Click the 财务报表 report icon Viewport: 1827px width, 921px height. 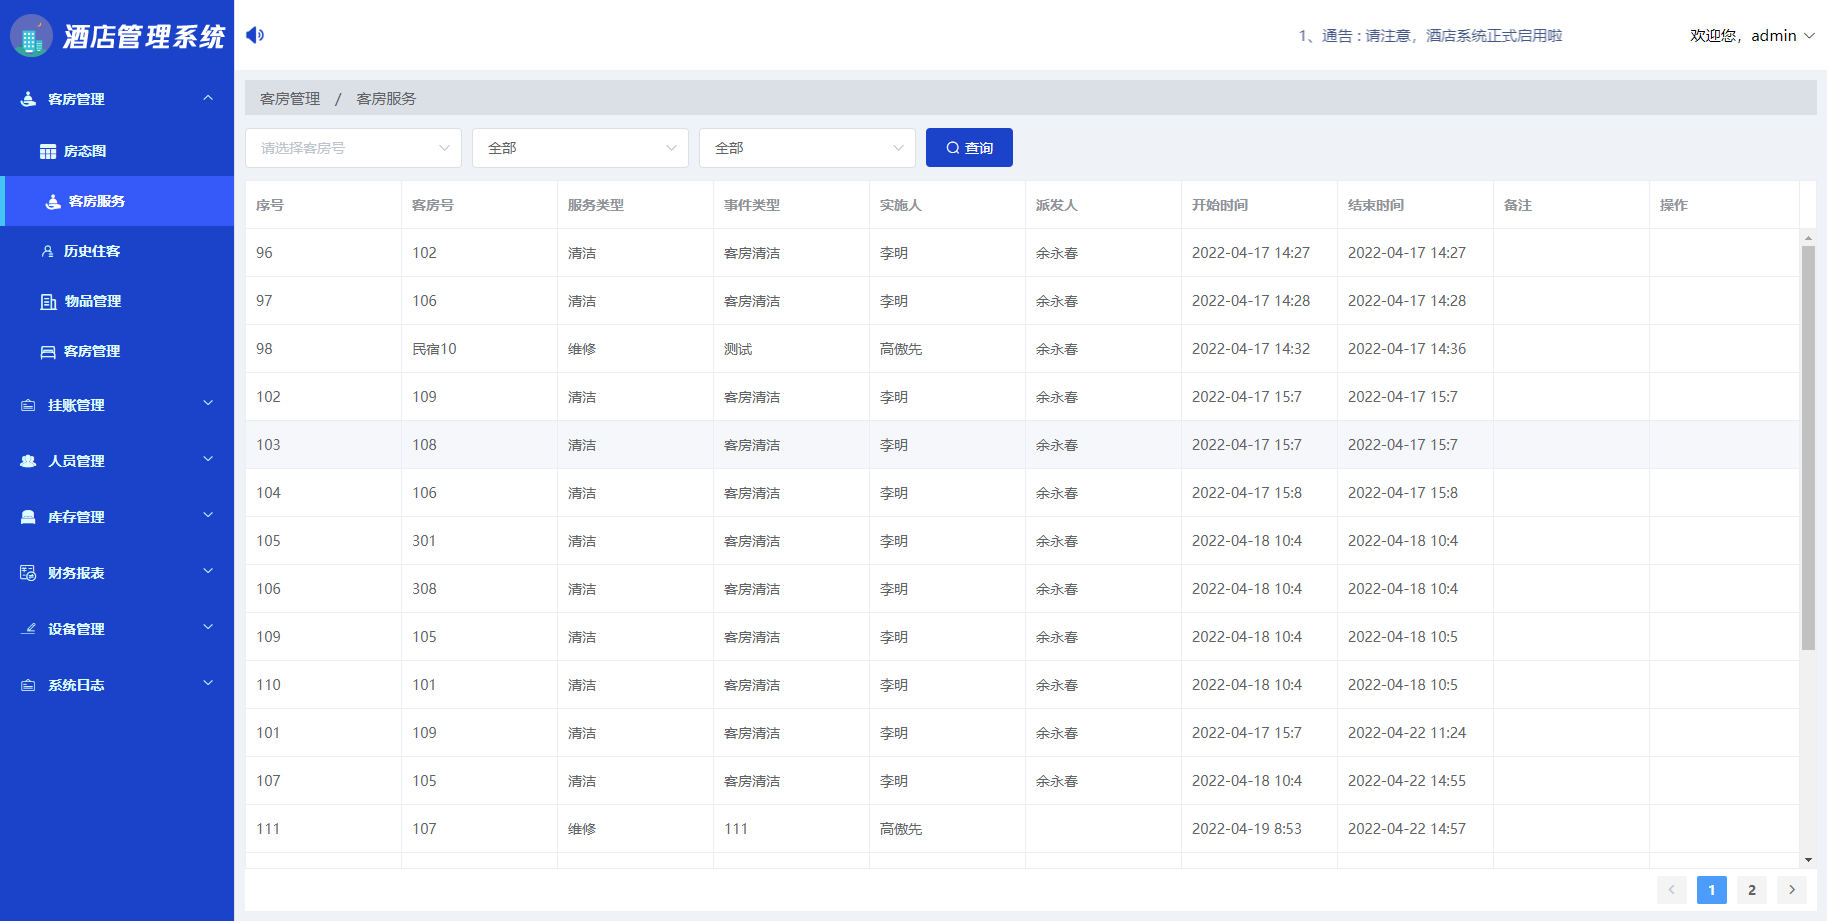coord(28,573)
